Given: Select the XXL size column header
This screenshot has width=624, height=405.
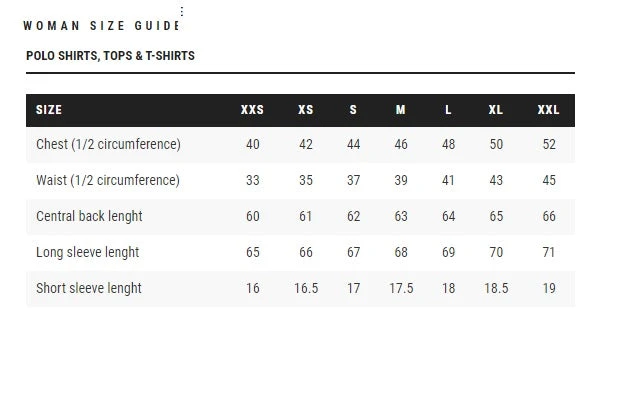Looking at the screenshot, I should 548,110.
